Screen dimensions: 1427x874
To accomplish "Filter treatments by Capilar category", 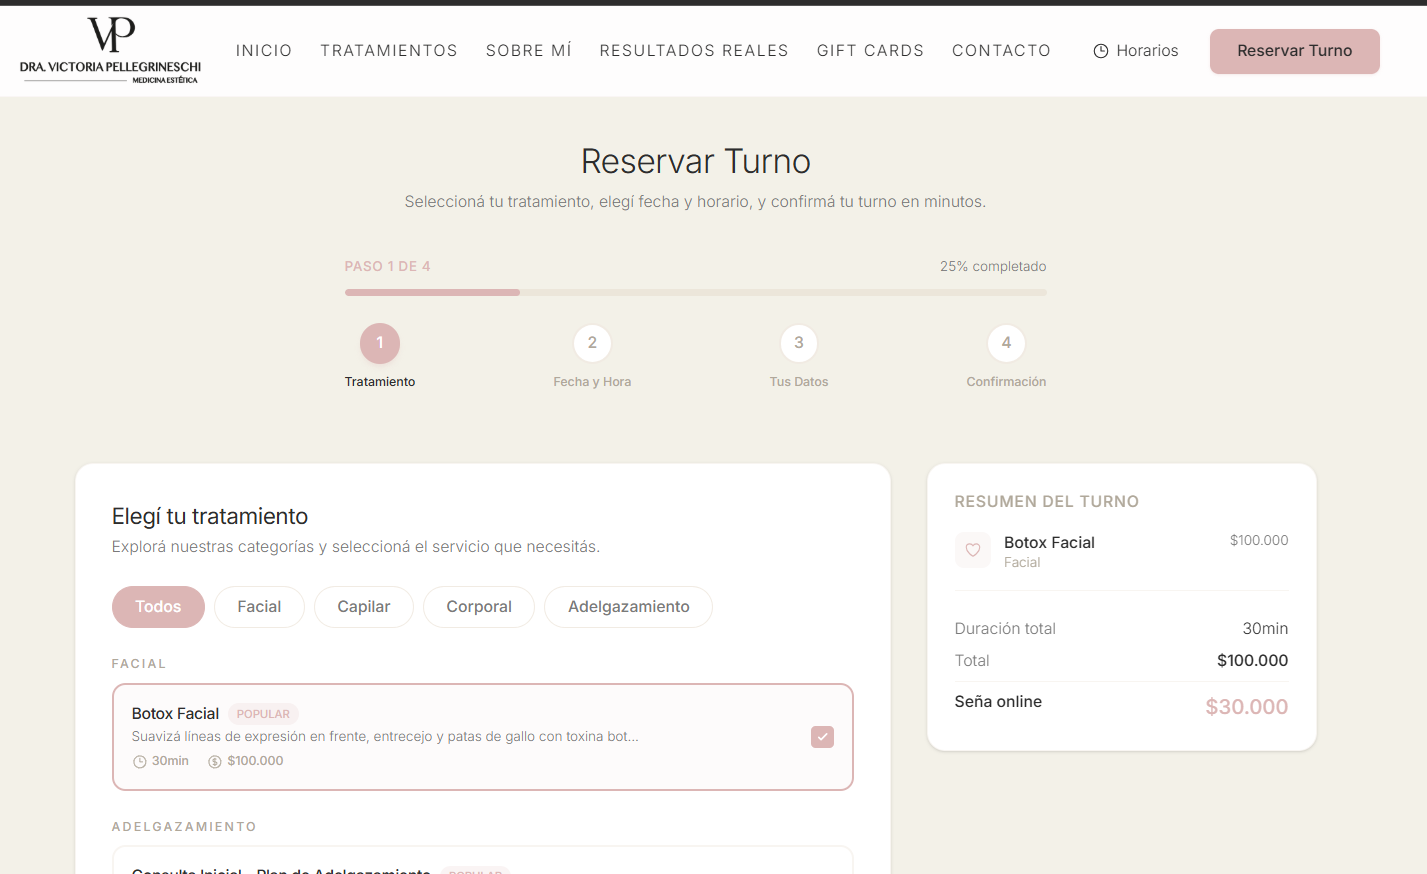I will pyautogui.click(x=363, y=607).
